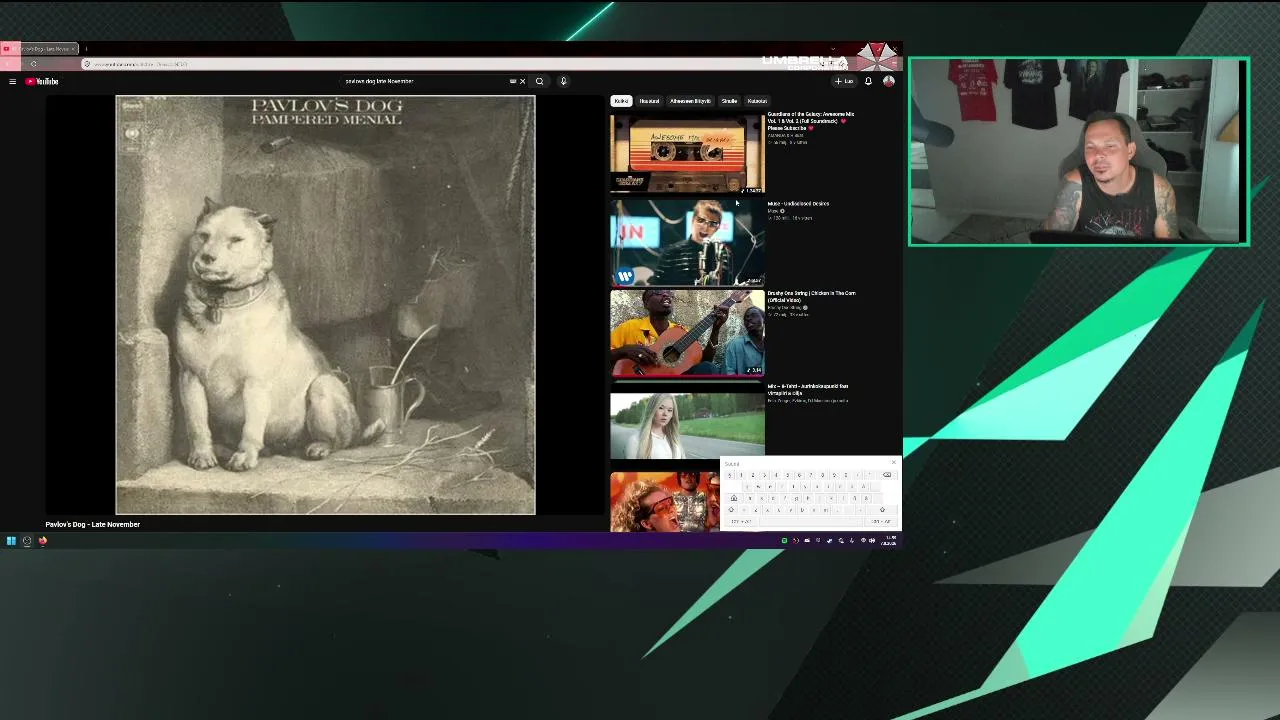Open the YouTube guide hamburger menu
Viewport: 1280px width, 720px height.
point(12,81)
